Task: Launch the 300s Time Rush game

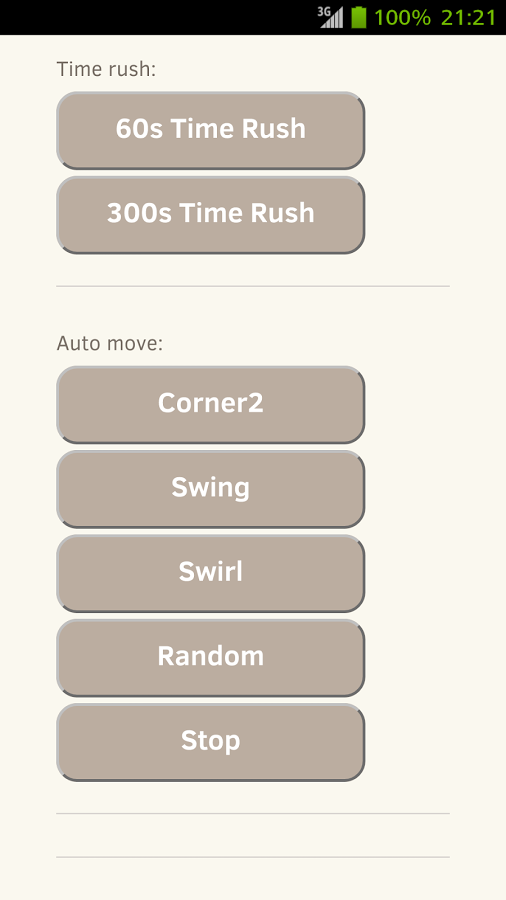Action: click(x=211, y=215)
